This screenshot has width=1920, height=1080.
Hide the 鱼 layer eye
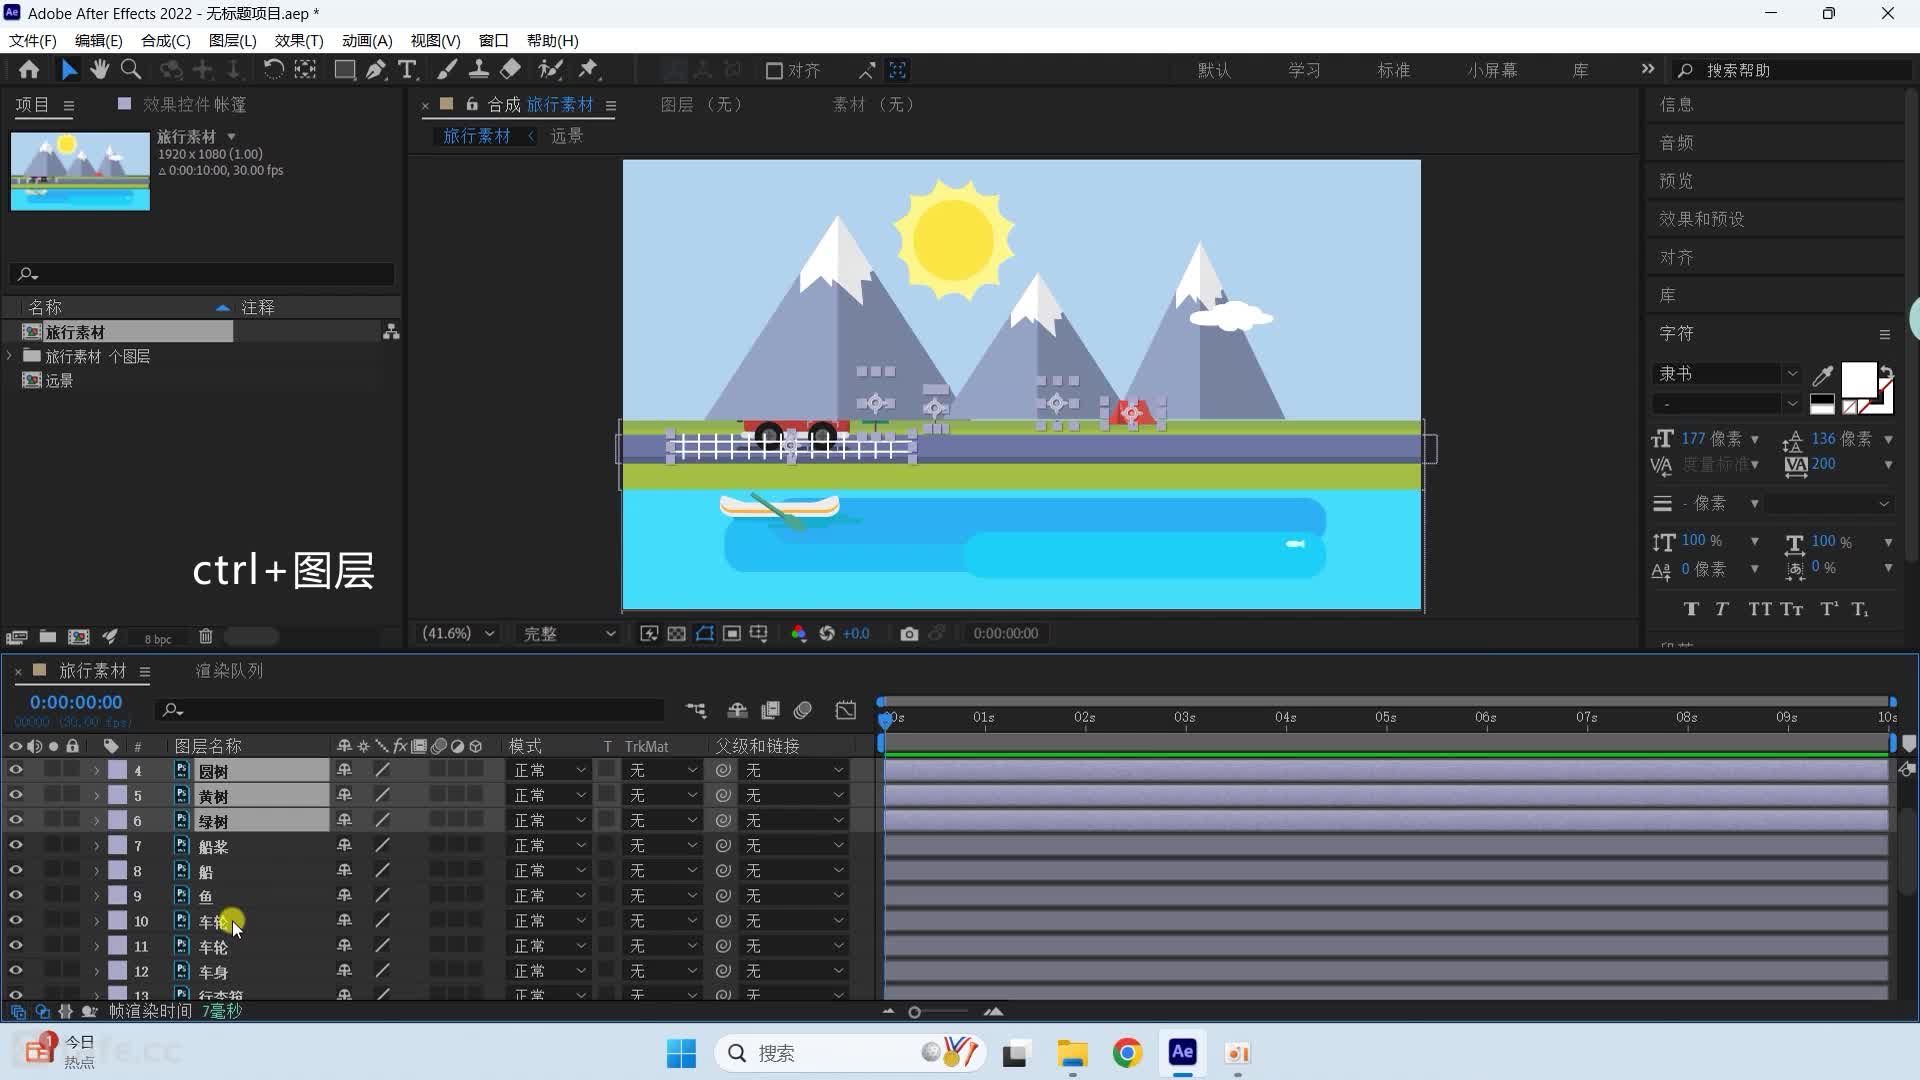[x=16, y=895]
